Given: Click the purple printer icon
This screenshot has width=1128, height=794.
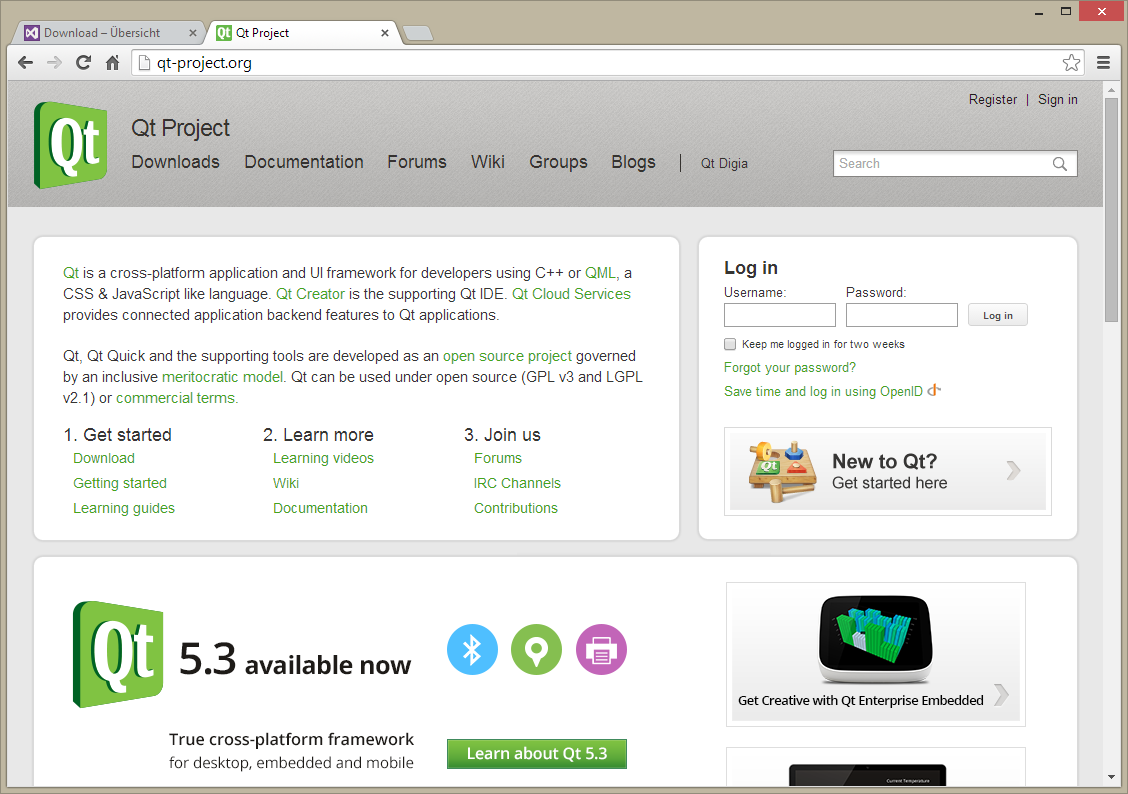Looking at the screenshot, I should [x=601, y=649].
